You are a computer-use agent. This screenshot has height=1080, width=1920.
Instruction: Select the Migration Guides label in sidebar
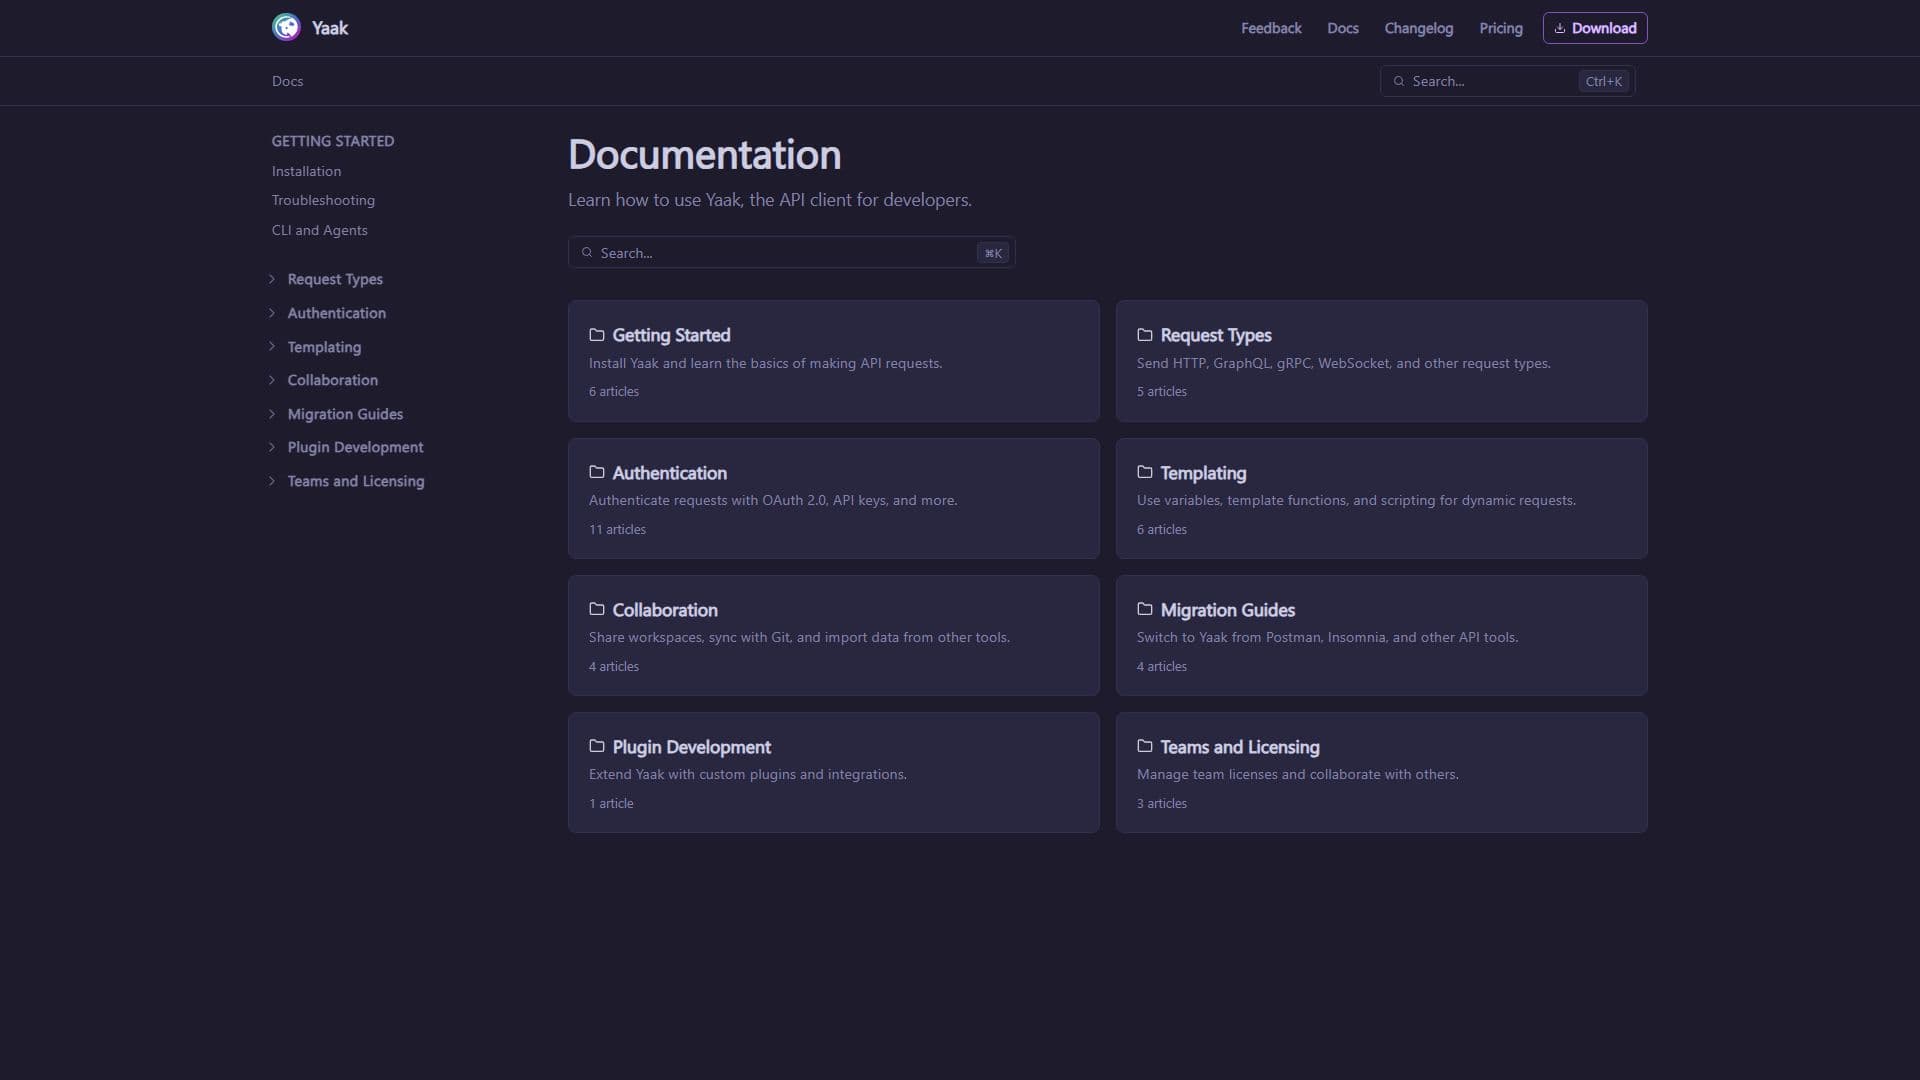(x=345, y=414)
